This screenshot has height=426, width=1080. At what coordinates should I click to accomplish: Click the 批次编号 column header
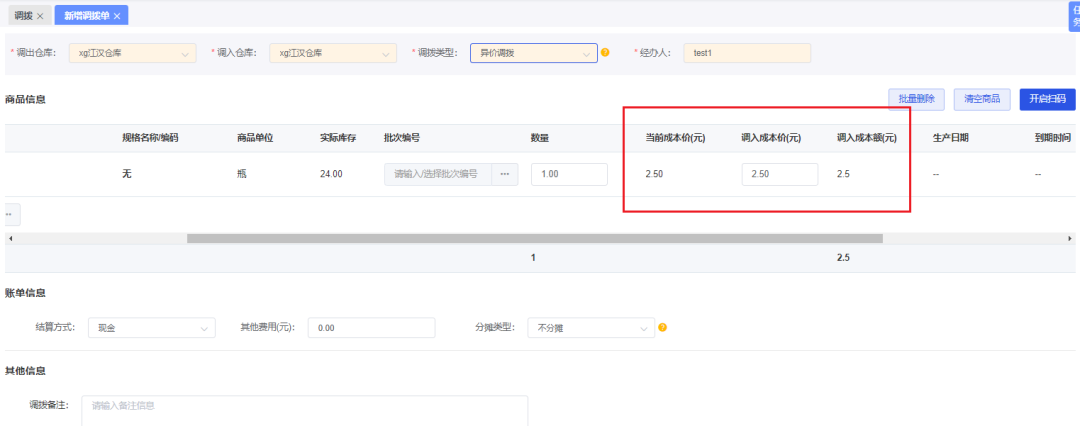402,138
